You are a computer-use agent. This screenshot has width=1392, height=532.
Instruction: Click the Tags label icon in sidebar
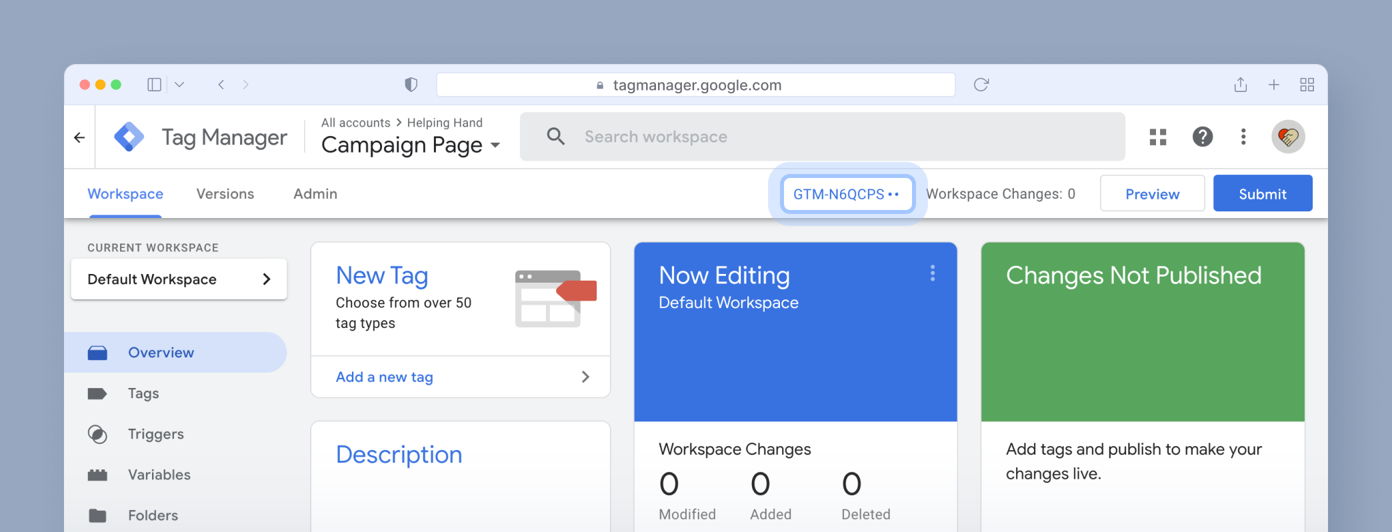97,394
